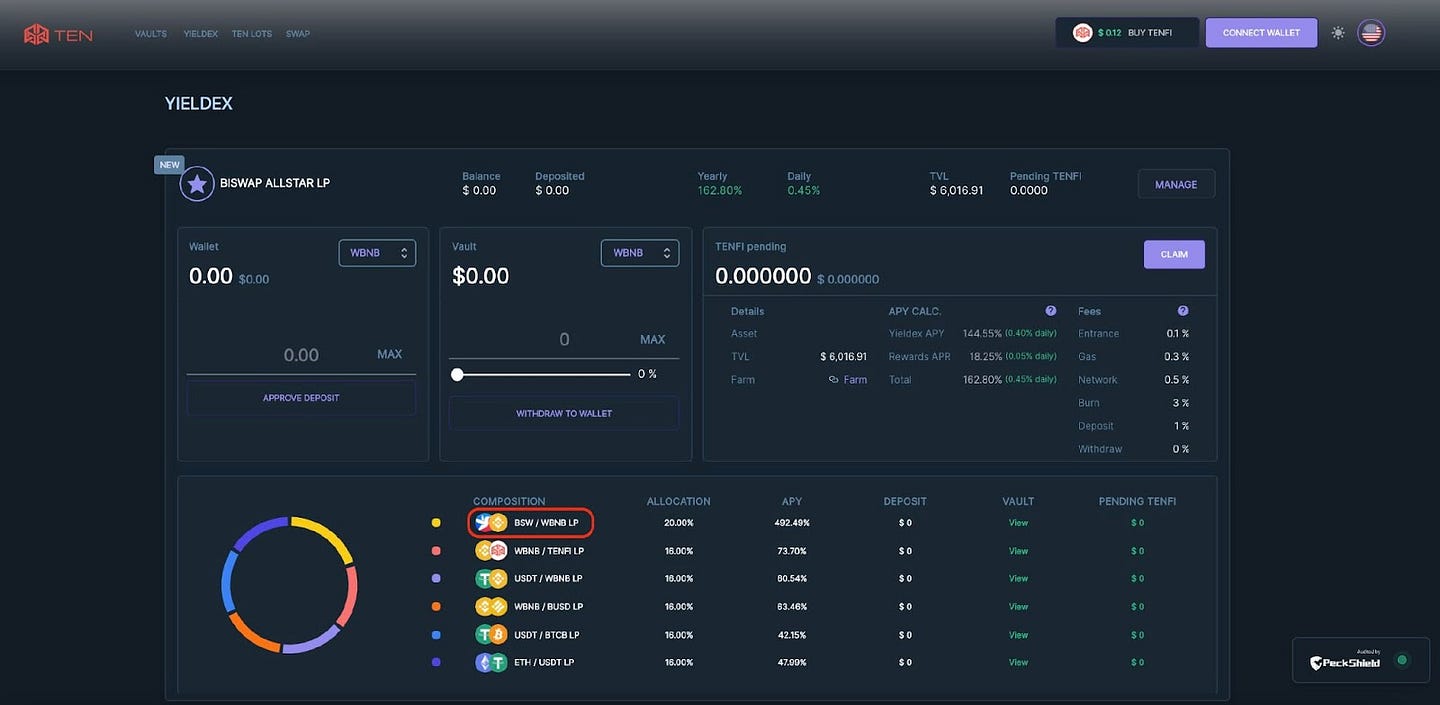Click the BSW / WBNB LP token pair icon
Viewport: 1440px width, 705px height.
pyautogui.click(x=491, y=523)
